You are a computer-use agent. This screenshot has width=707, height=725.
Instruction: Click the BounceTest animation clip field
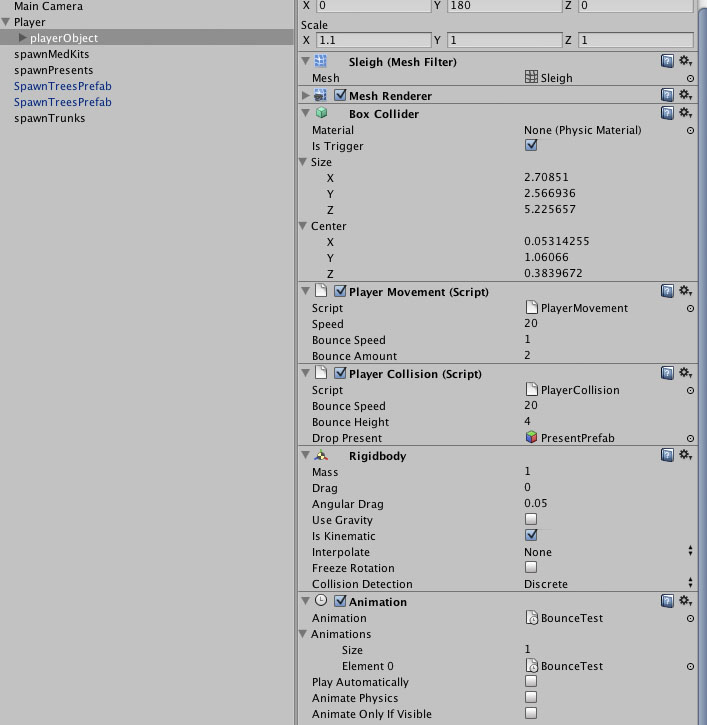tap(600, 618)
